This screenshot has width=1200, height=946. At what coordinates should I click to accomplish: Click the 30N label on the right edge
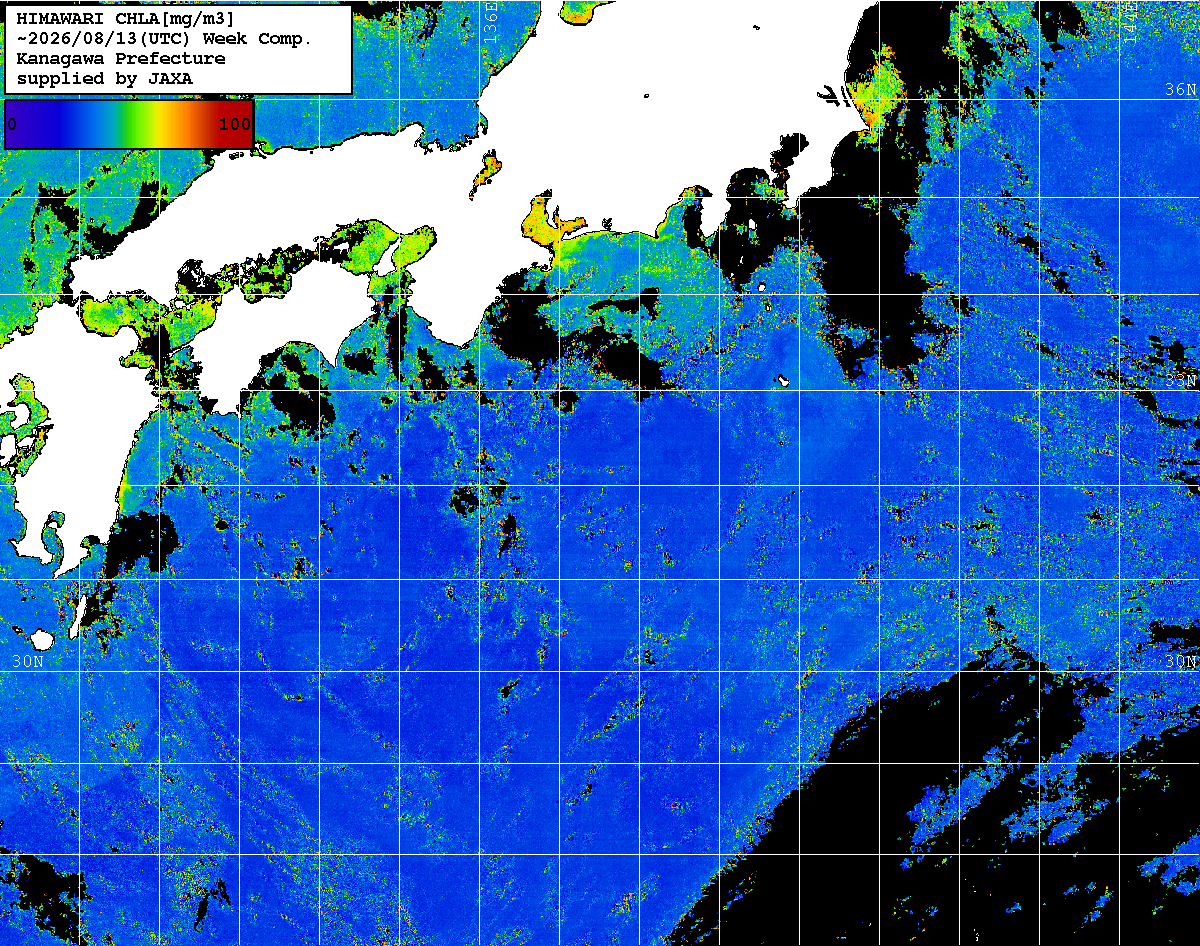1180,661
